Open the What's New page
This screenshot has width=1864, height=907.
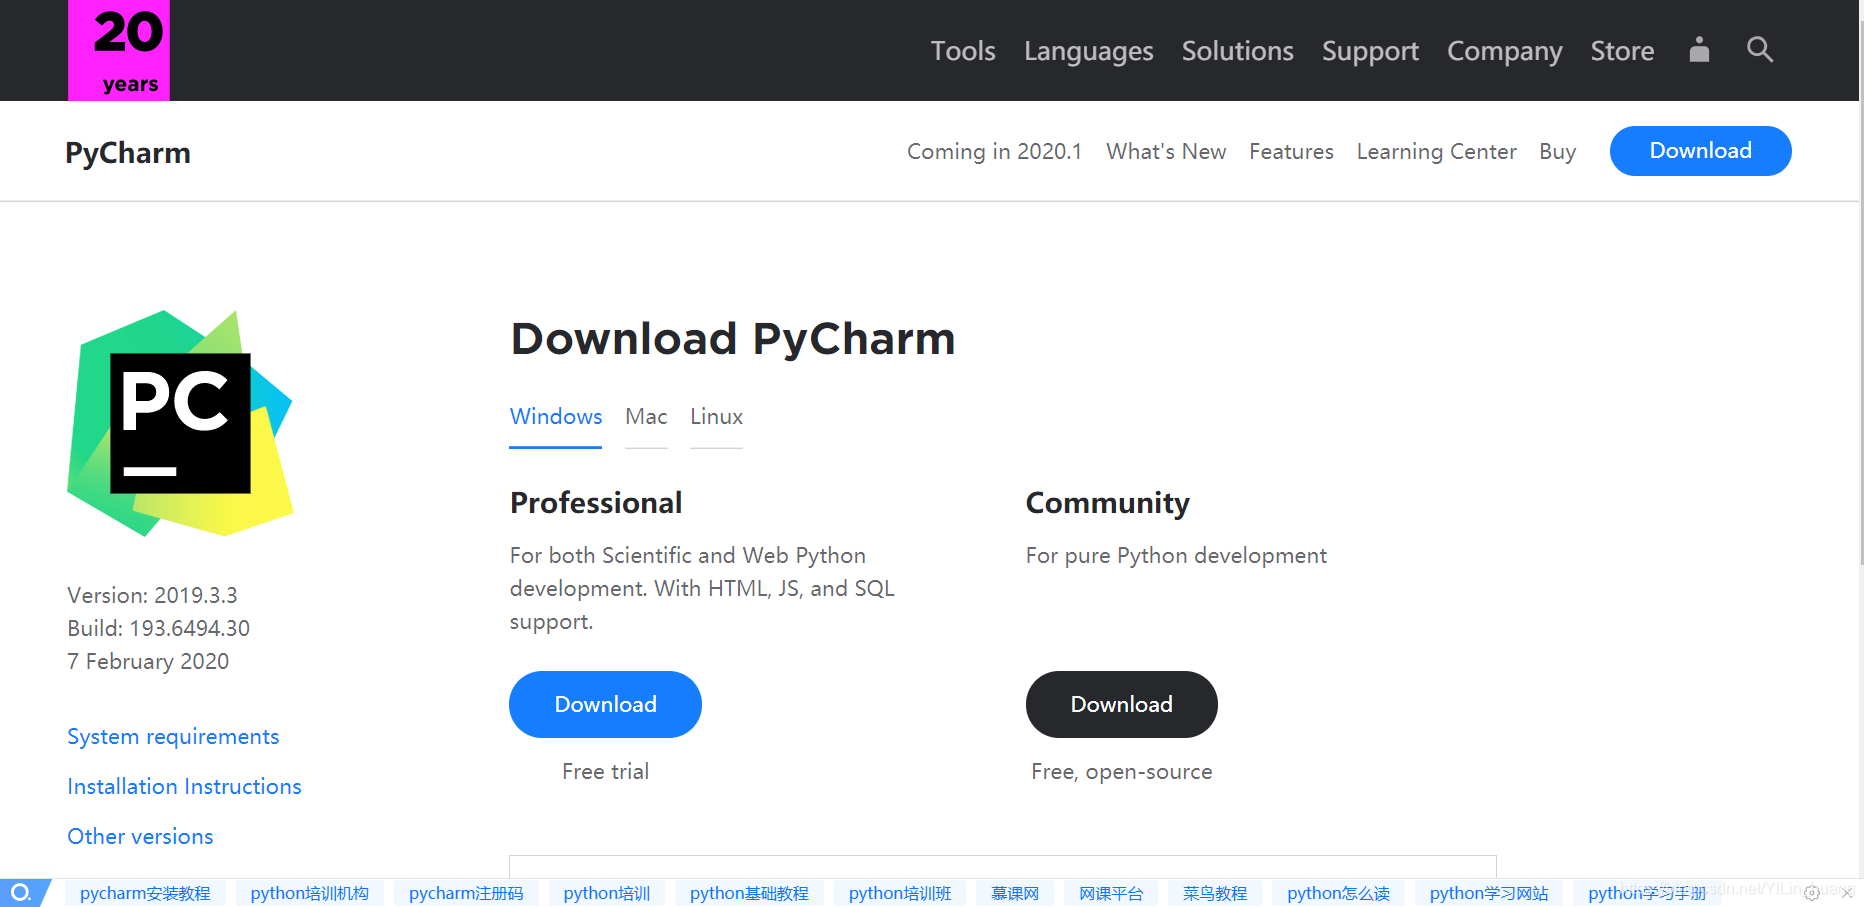click(1166, 151)
